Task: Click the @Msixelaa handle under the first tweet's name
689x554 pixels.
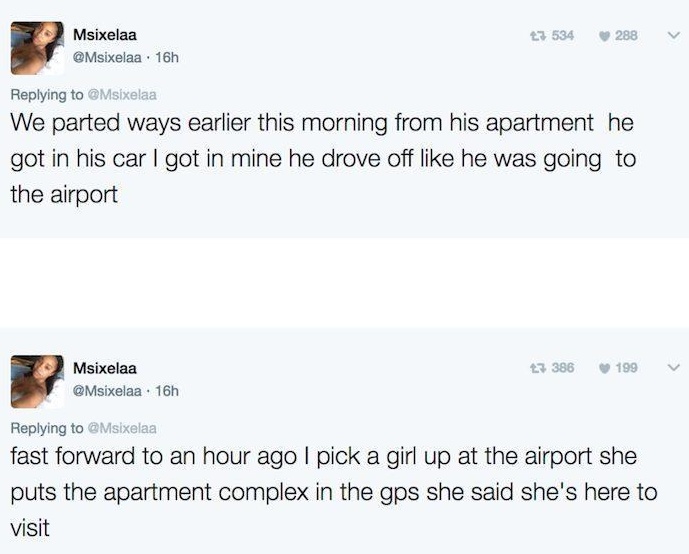Action: point(110,58)
